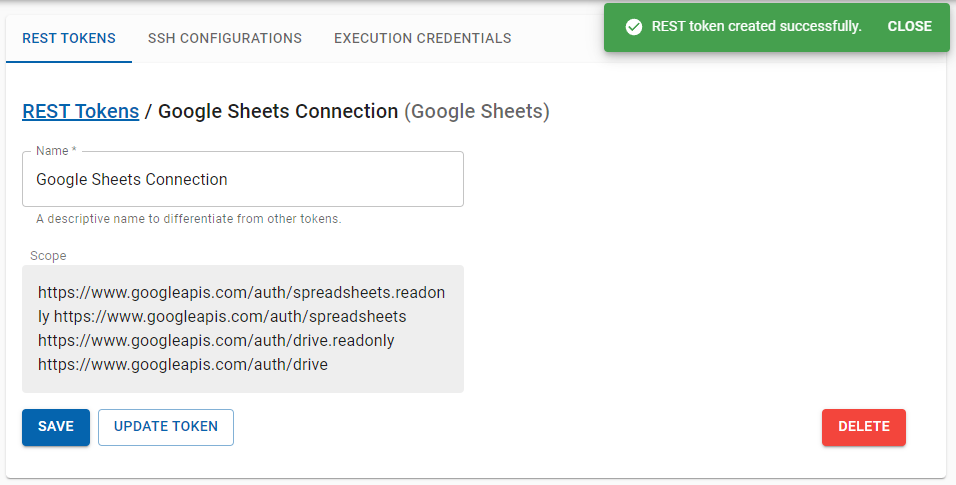Hit the red DELETE button
This screenshot has width=956, height=485.
pyautogui.click(x=863, y=426)
